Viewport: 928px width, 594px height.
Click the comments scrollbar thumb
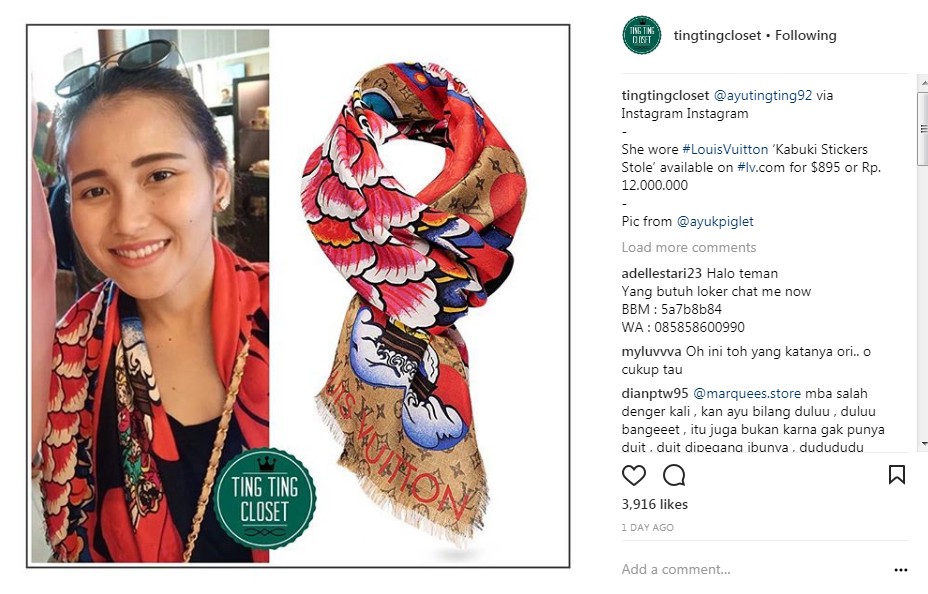pyautogui.click(x=923, y=128)
